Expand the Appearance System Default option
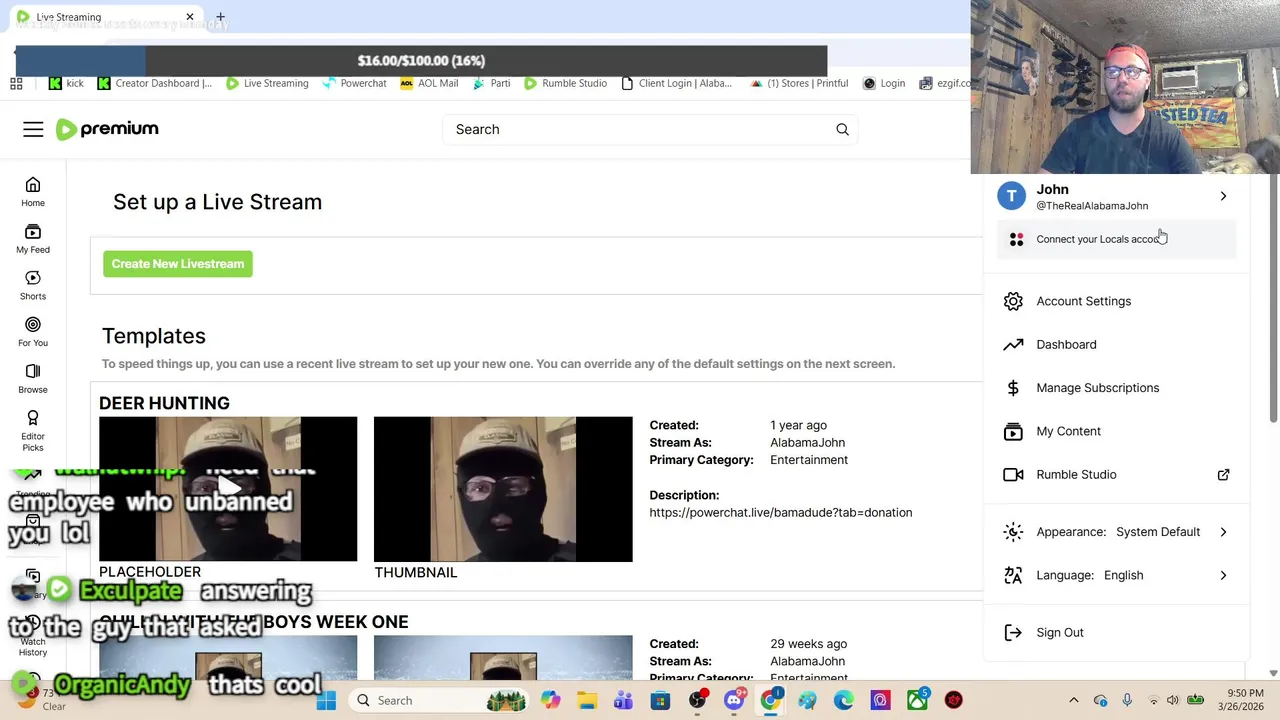 1117,532
